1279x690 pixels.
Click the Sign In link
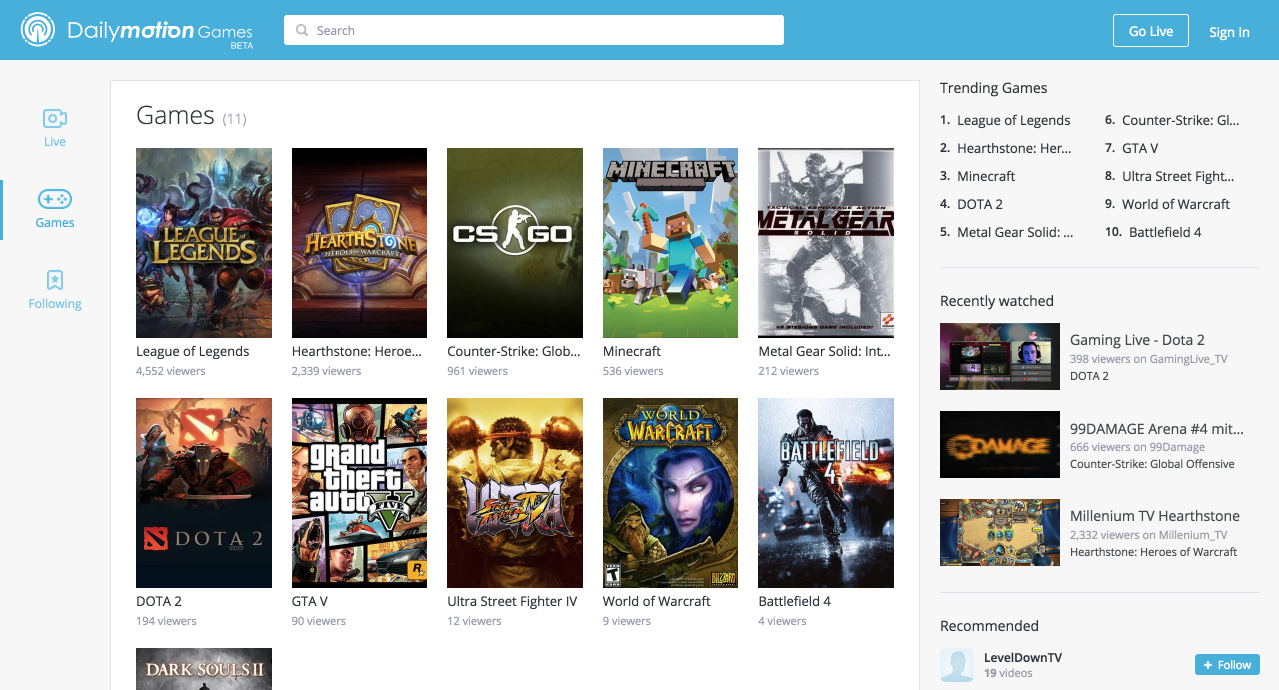tap(1229, 32)
